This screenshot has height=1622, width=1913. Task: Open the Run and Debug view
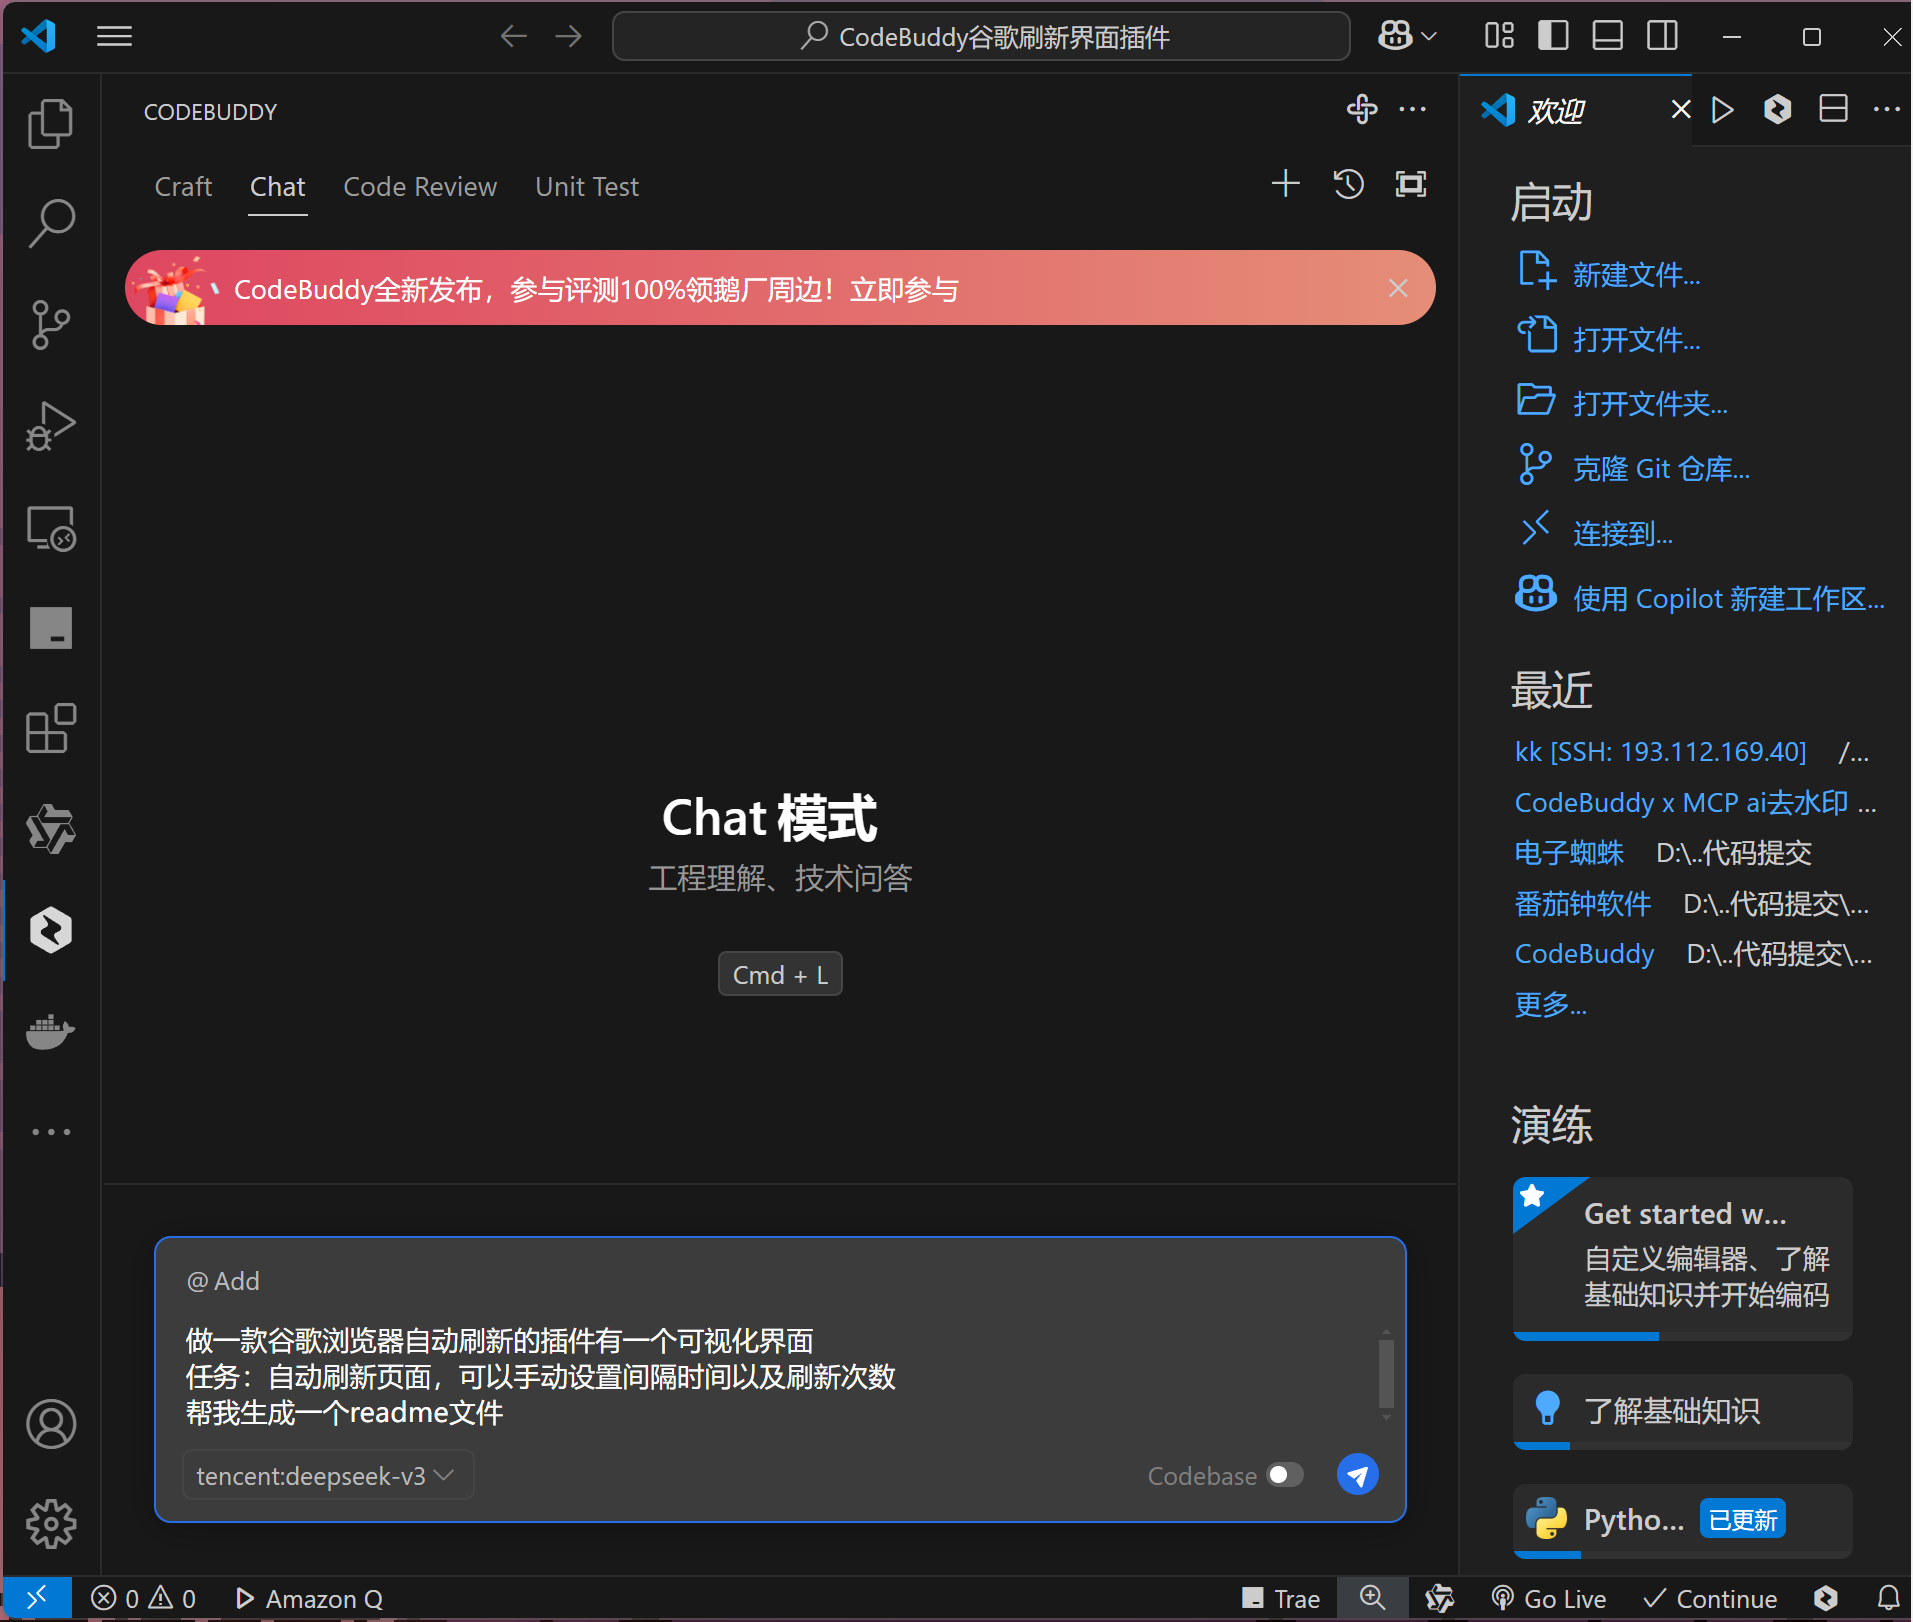pyautogui.click(x=50, y=425)
